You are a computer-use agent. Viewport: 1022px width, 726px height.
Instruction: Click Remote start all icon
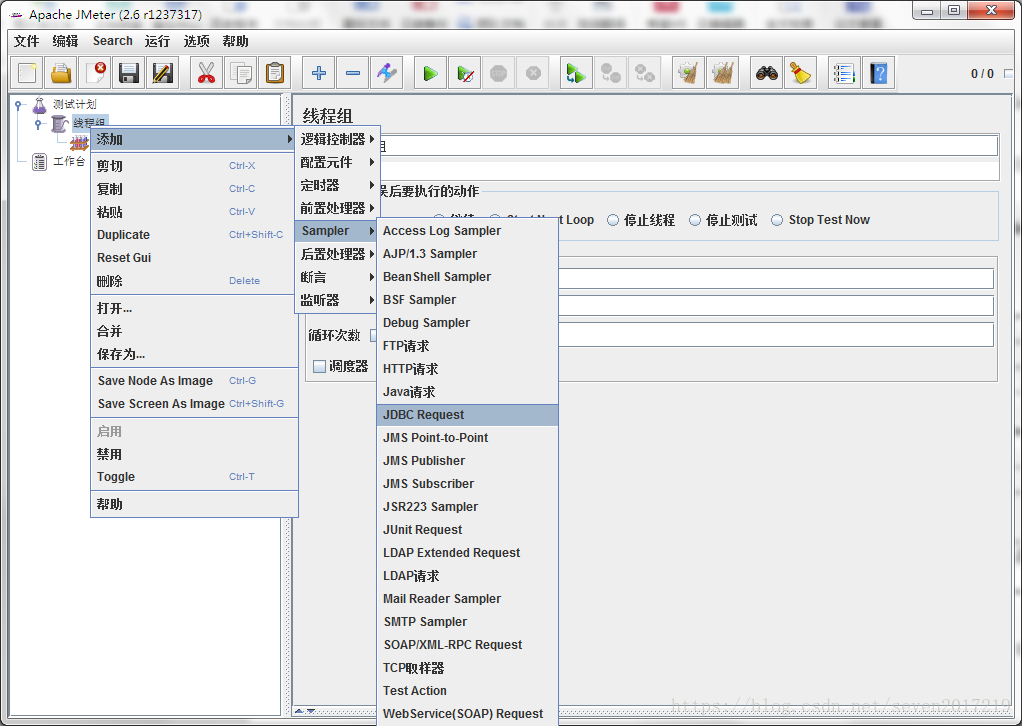pyautogui.click(x=576, y=73)
